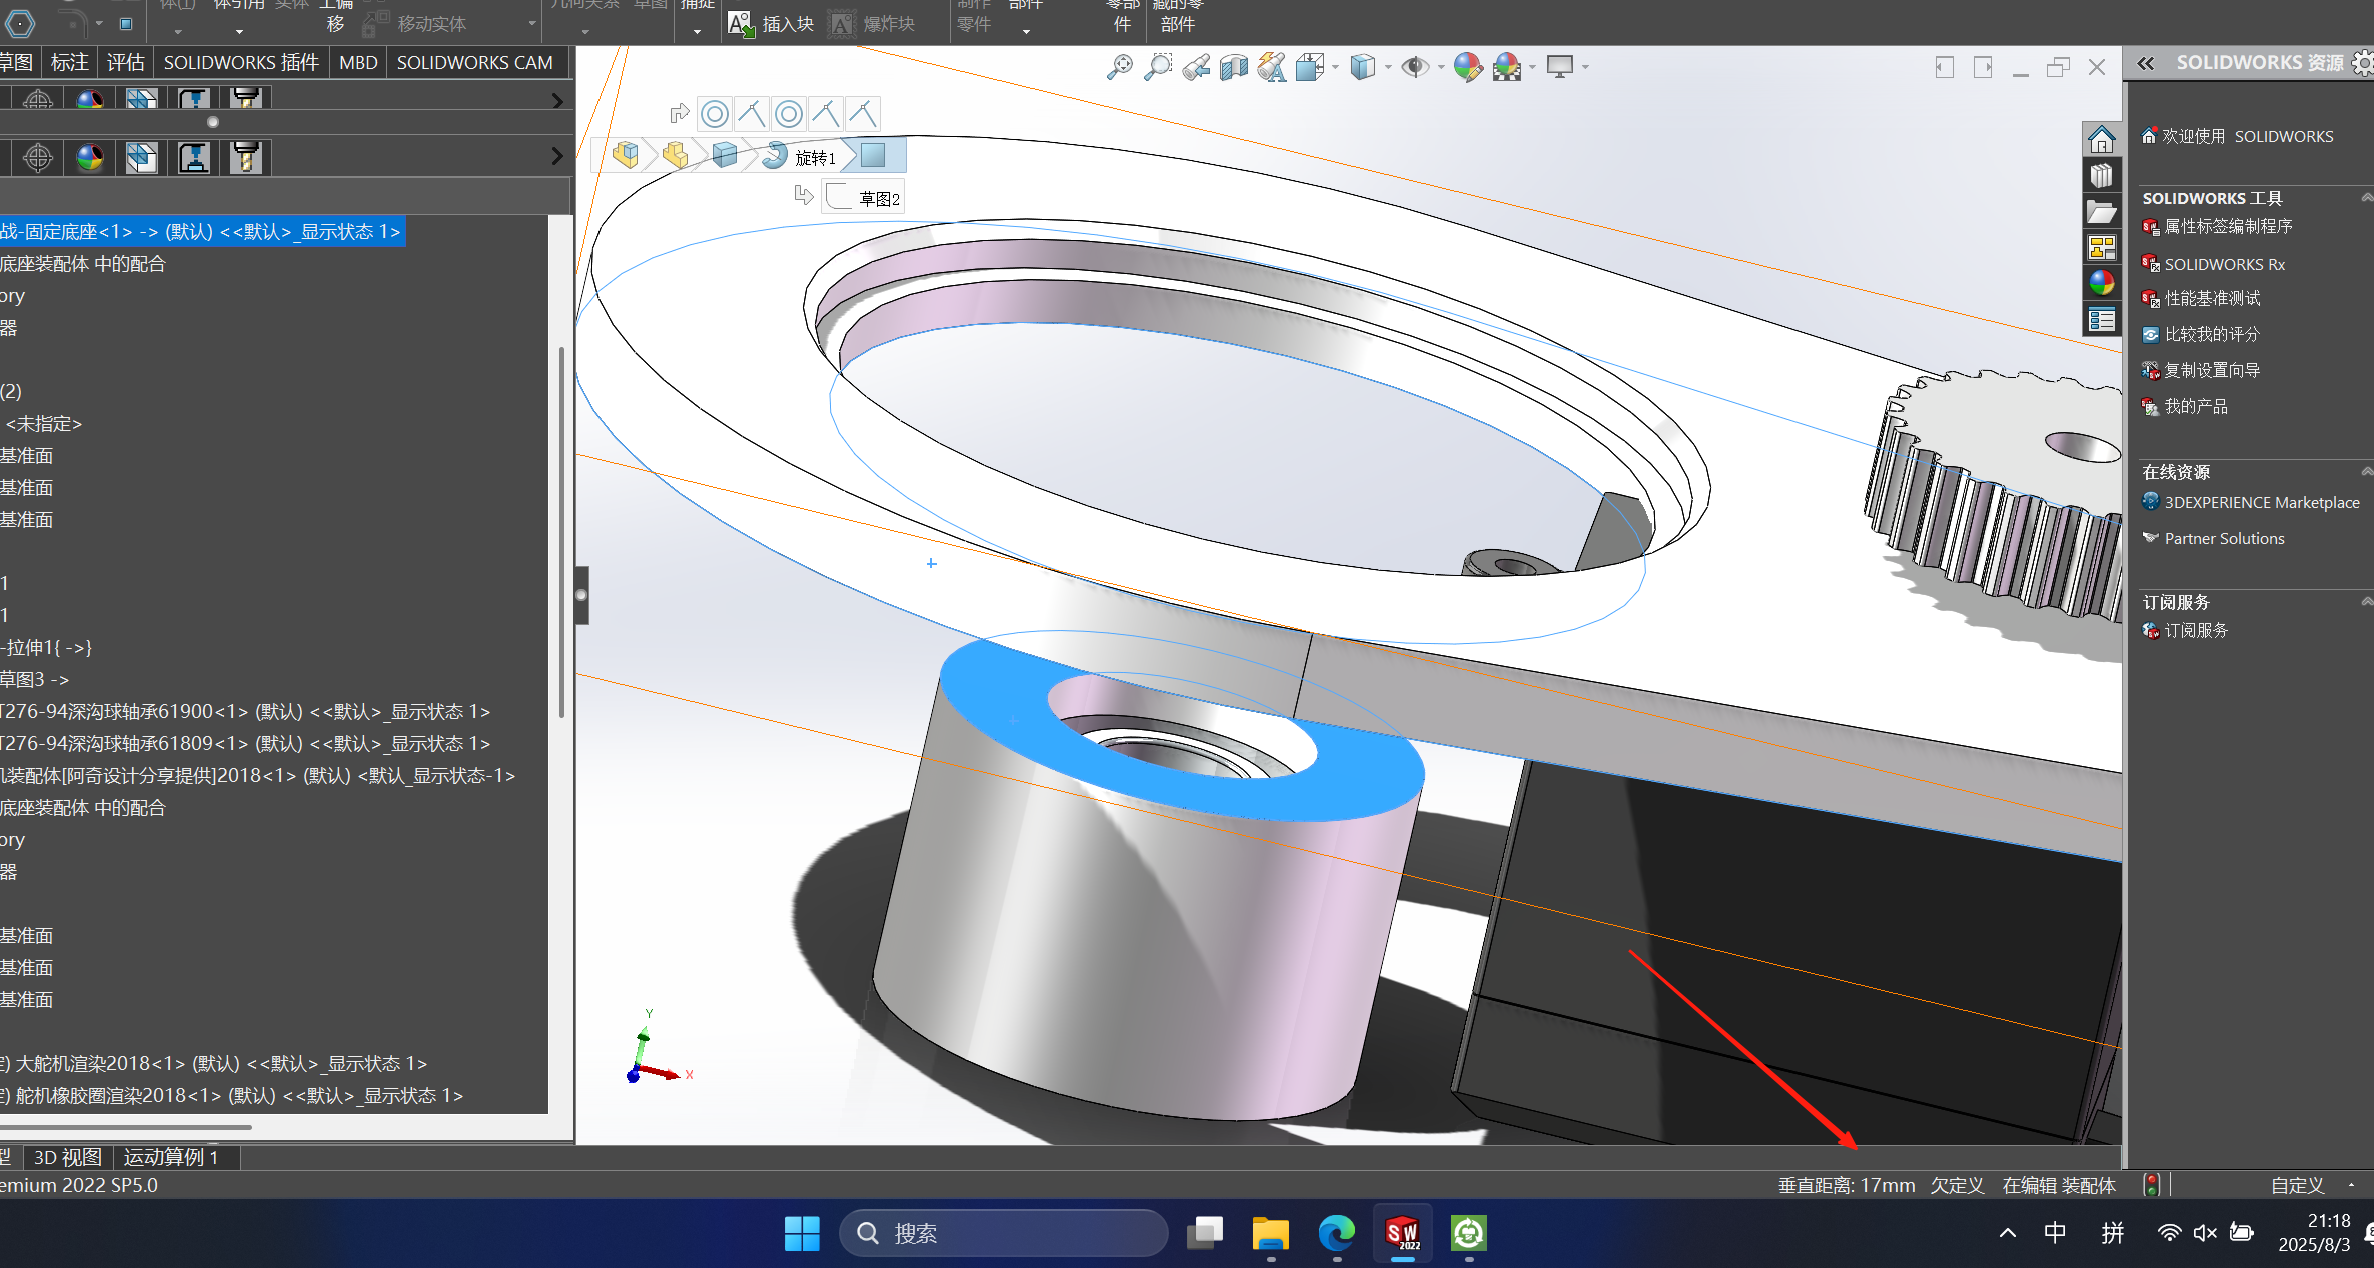Expand the View Settings monitor dropdown
Image resolution: width=2374 pixels, height=1268 pixels.
(x=1585, y=68)
